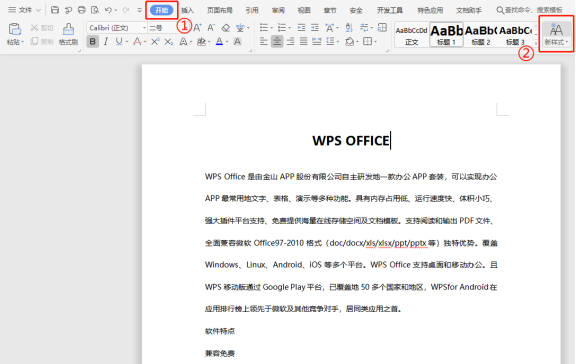
Task: Click the character shading (gray A) button
Action: pyautogui.click(x=237, y=42)
